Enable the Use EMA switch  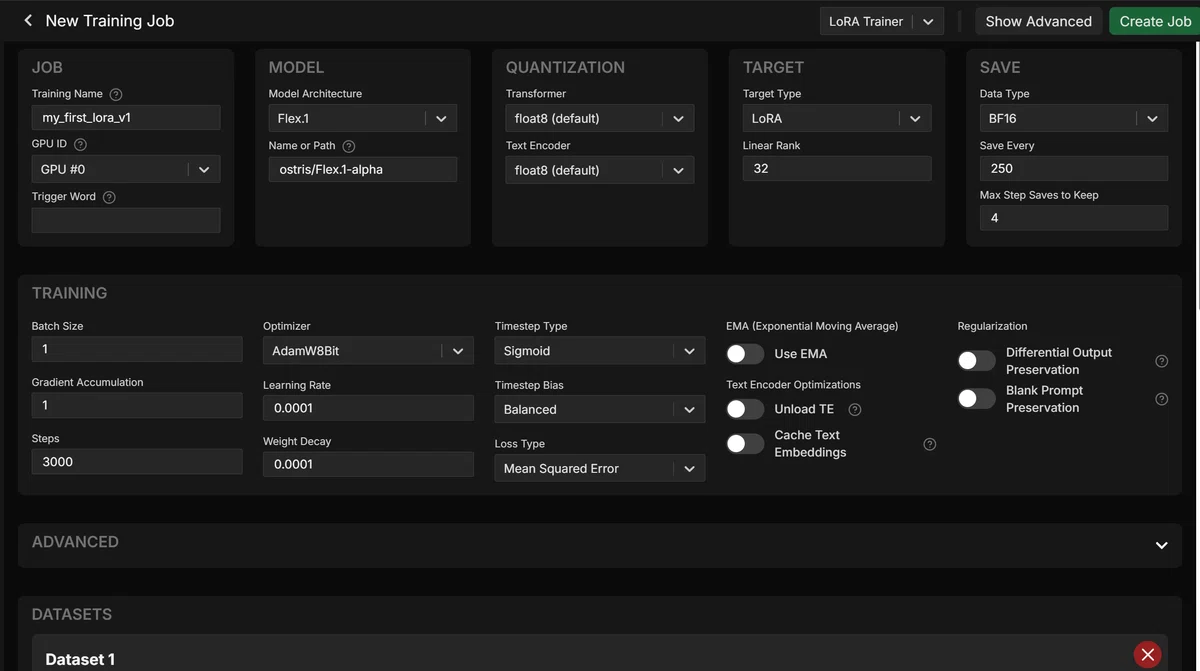(745, 354)
